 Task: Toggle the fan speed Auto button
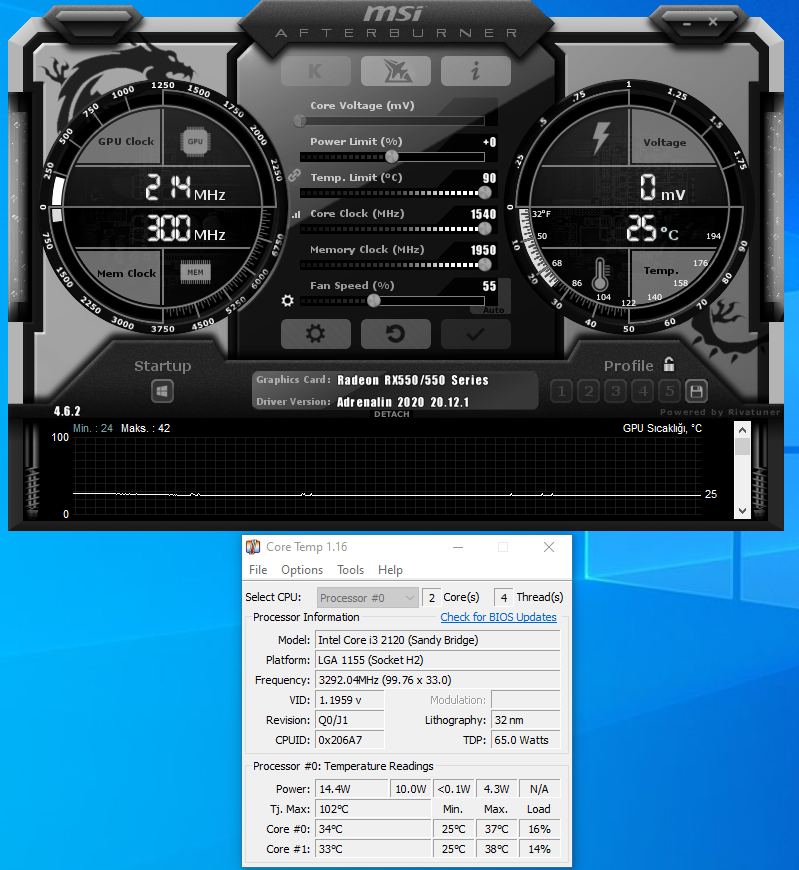click(493, 310)
